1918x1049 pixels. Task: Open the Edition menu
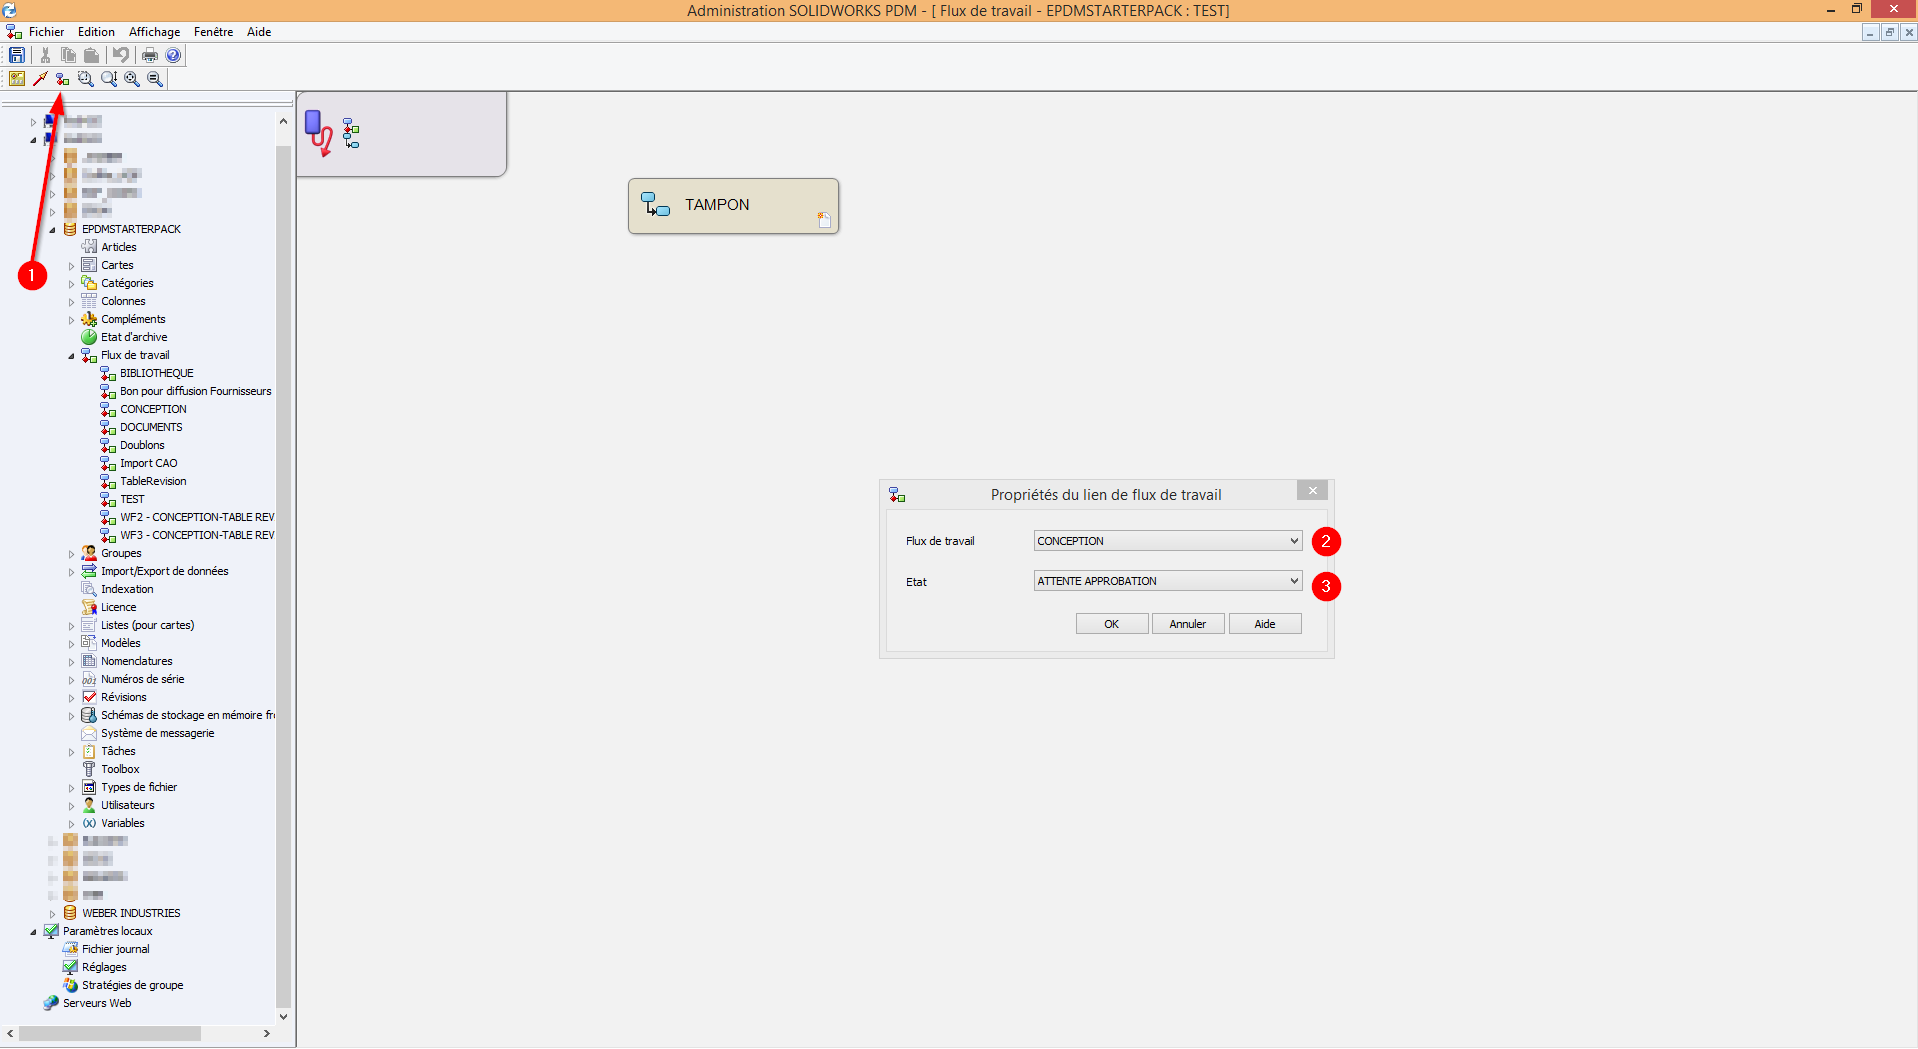(x=96, y=32)
